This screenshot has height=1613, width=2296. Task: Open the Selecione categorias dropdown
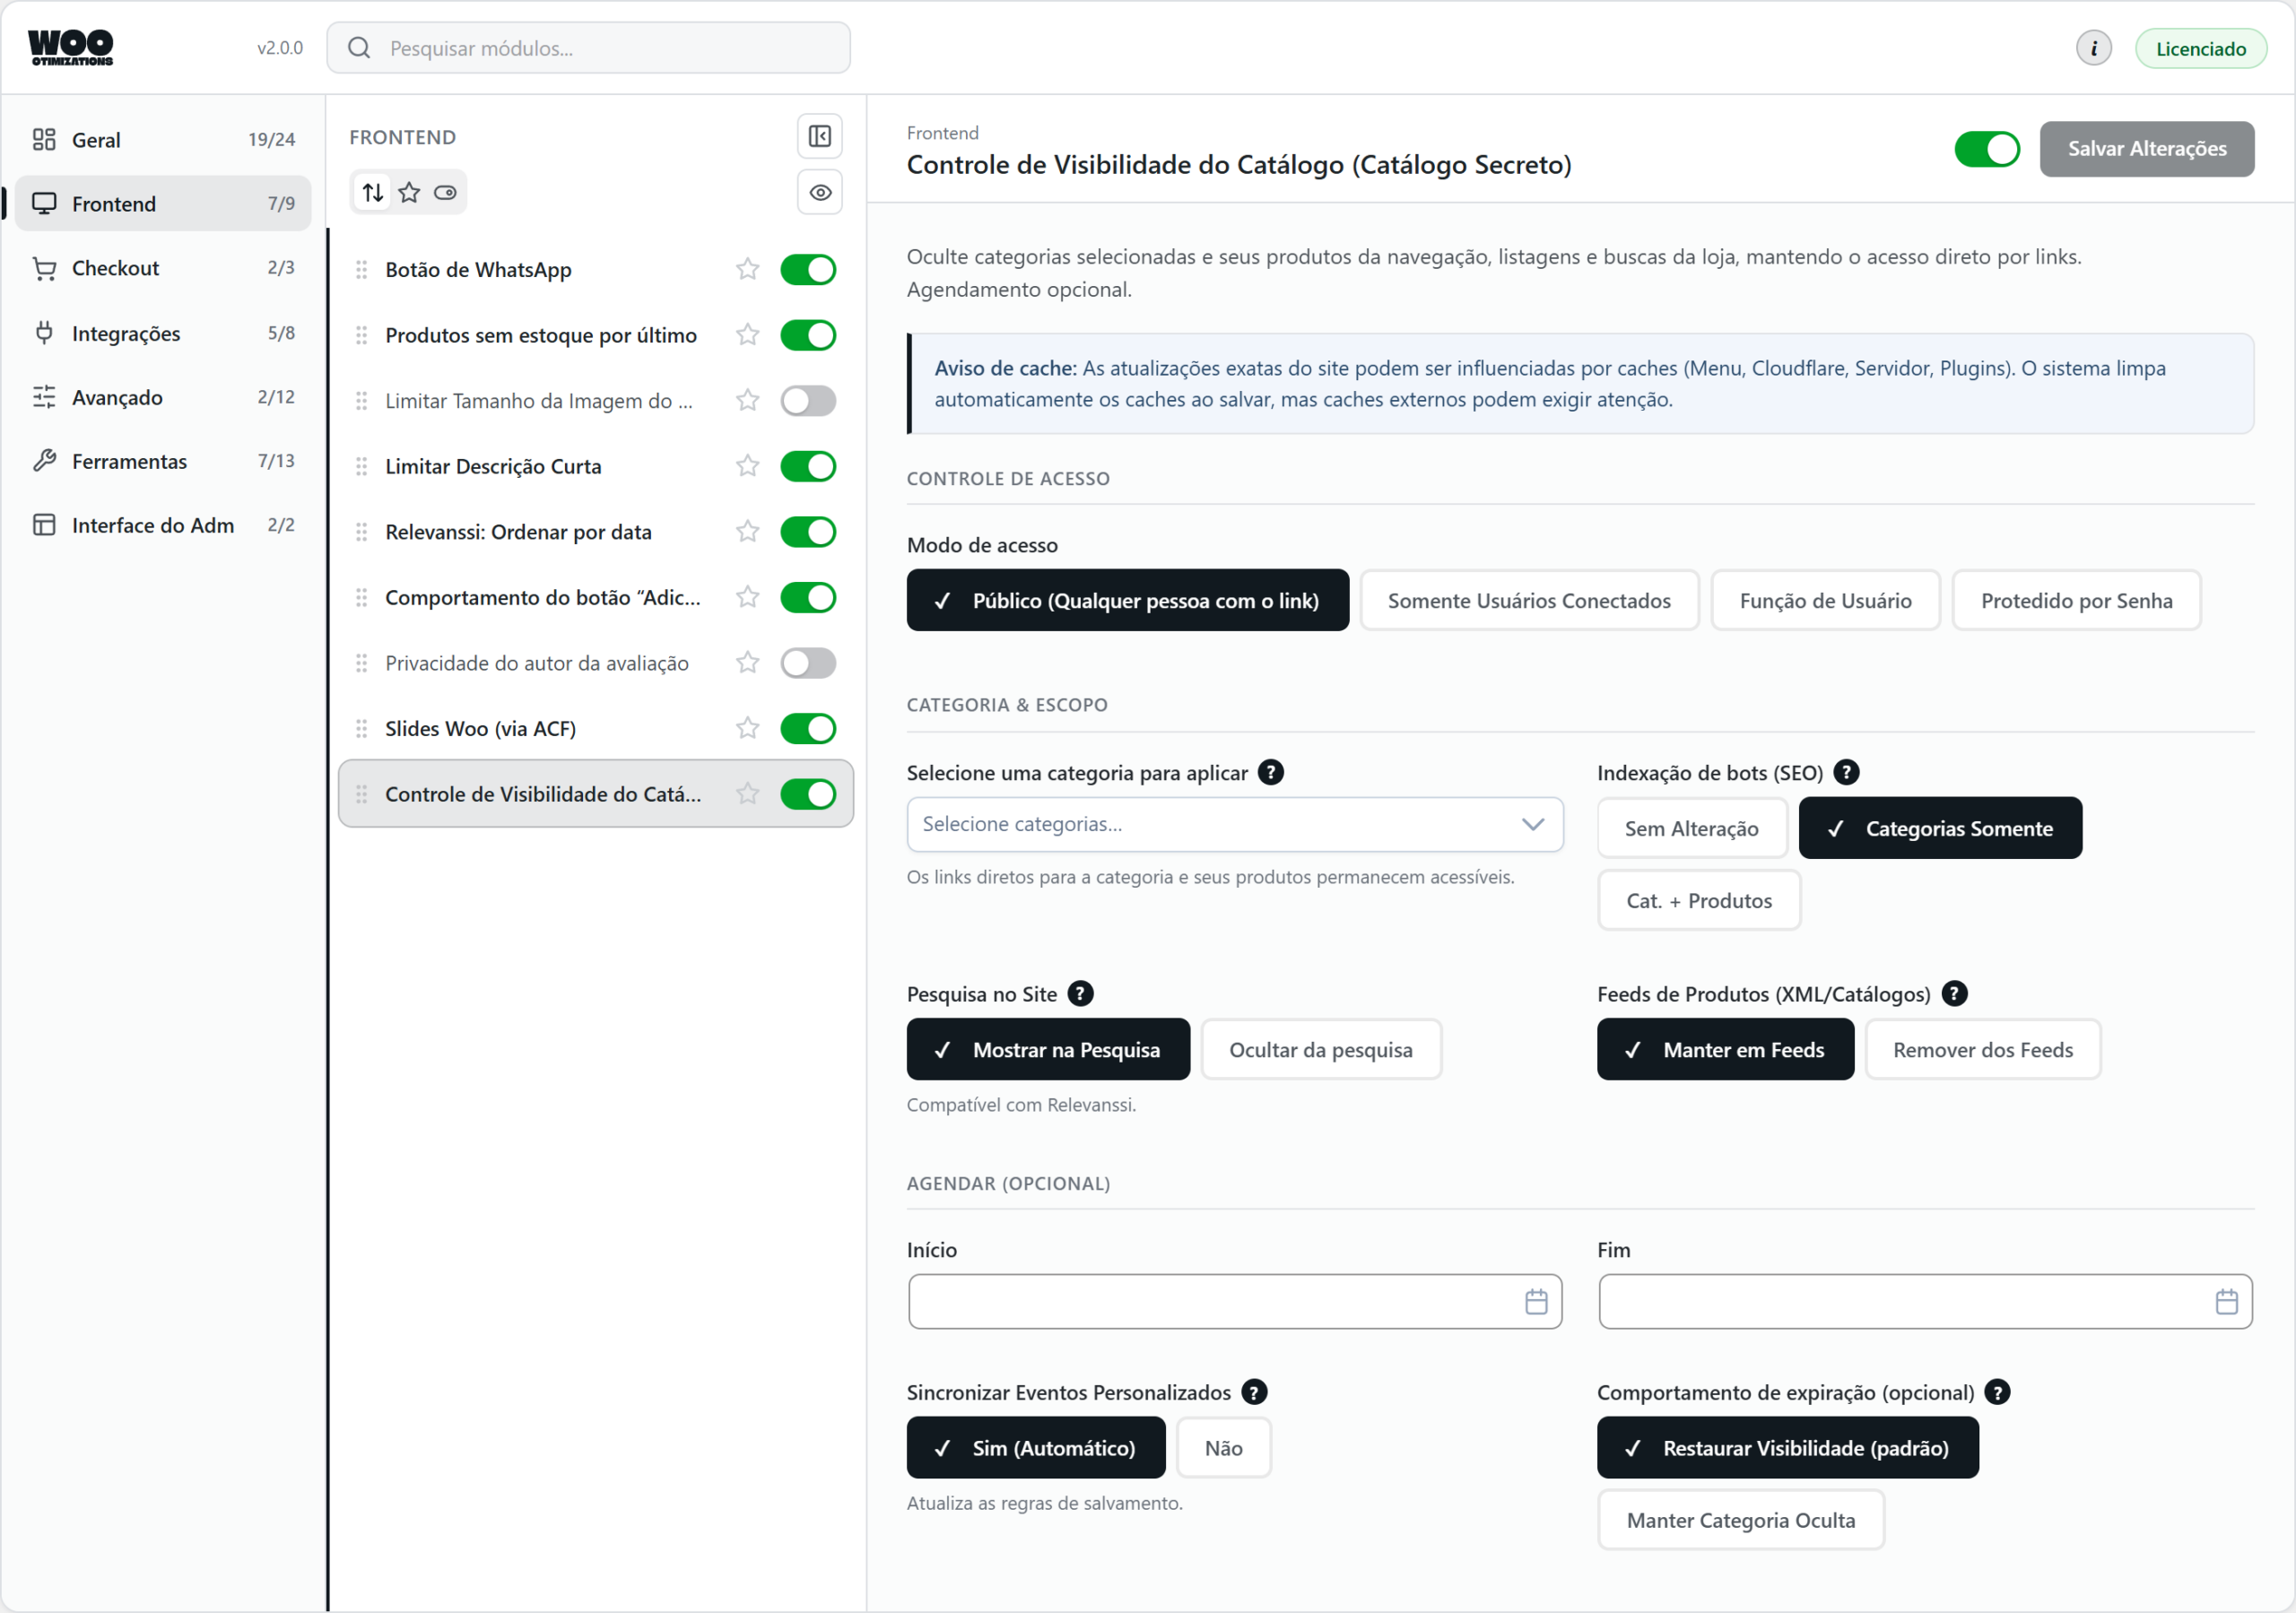[x=1234, y=824]
